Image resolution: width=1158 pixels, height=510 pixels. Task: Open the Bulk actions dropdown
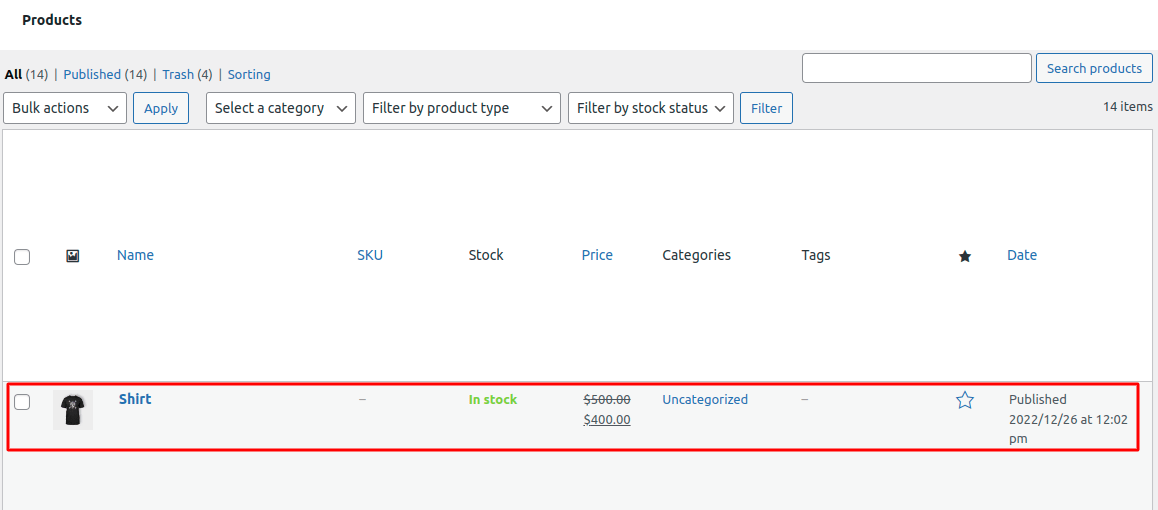(66, 108)
